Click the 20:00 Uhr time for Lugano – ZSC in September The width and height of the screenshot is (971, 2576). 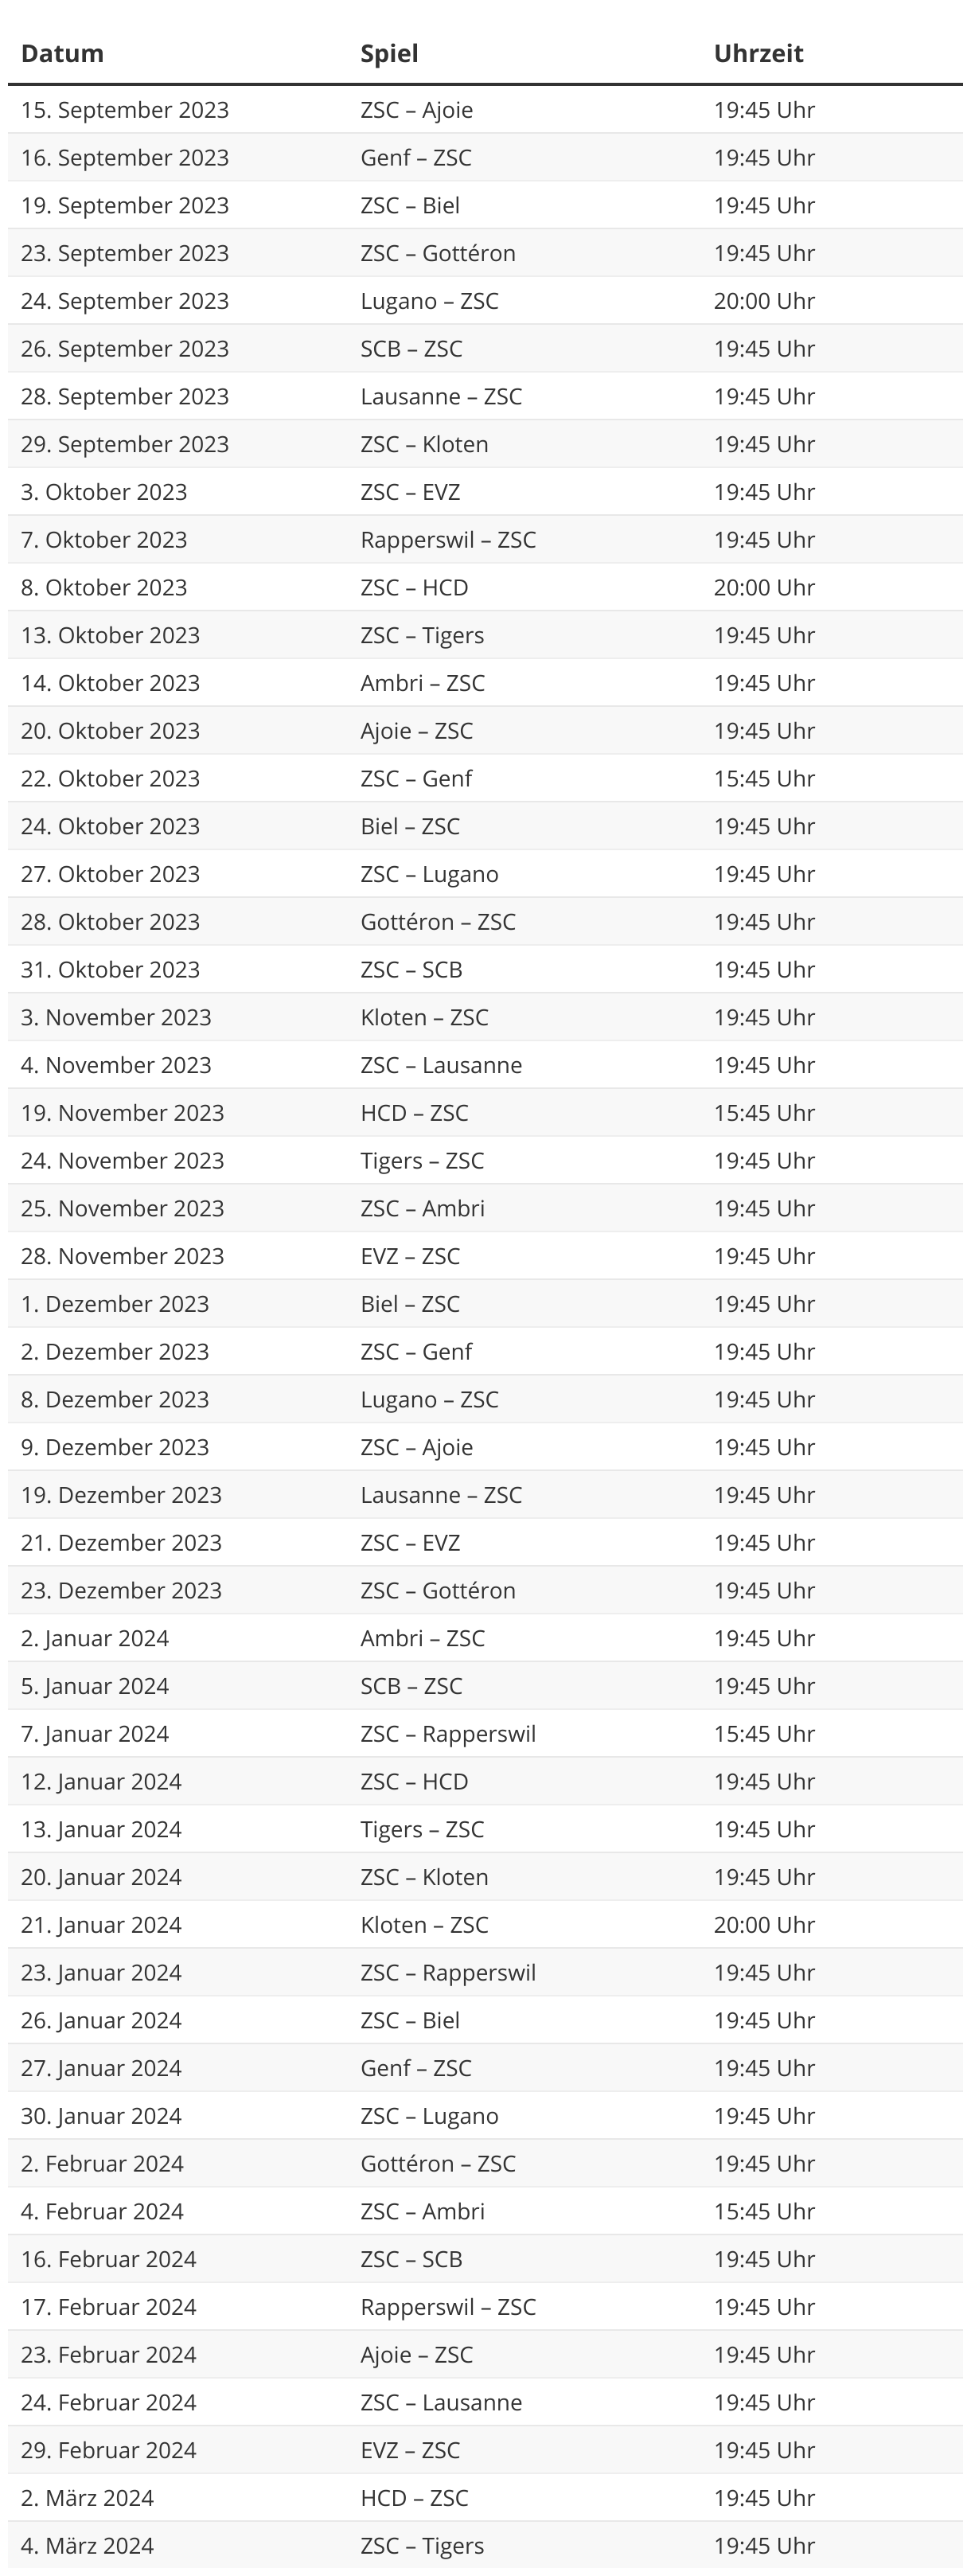coord(764,301)
